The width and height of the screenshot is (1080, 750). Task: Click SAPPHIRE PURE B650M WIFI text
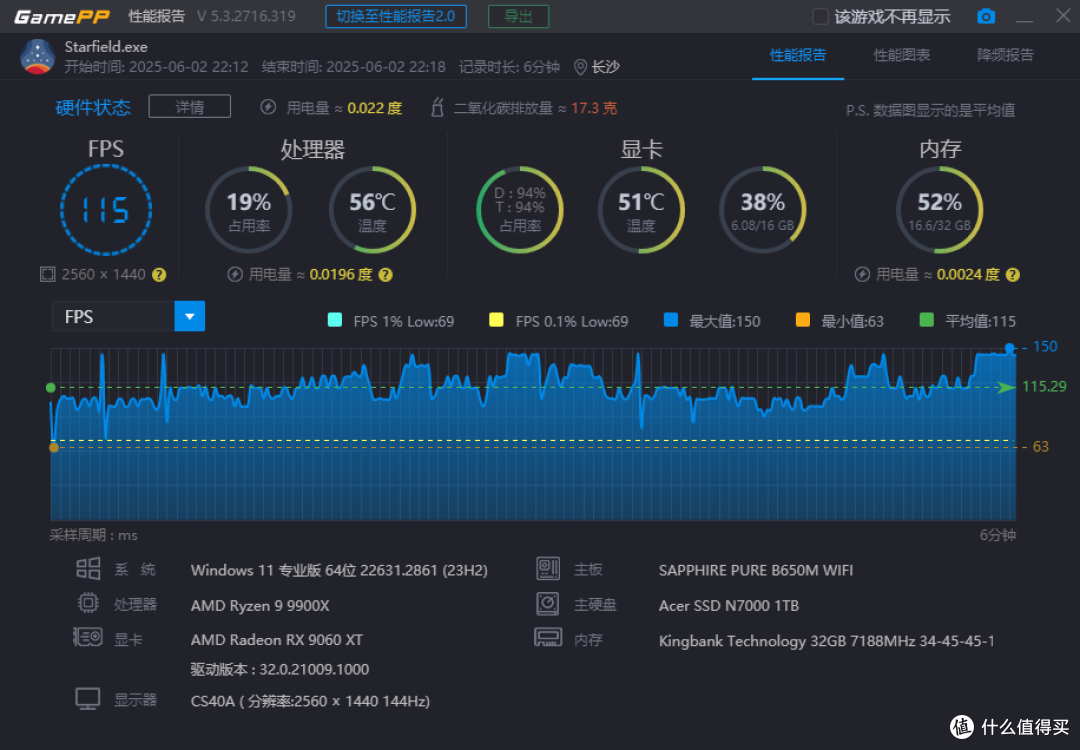click(756, 570)
